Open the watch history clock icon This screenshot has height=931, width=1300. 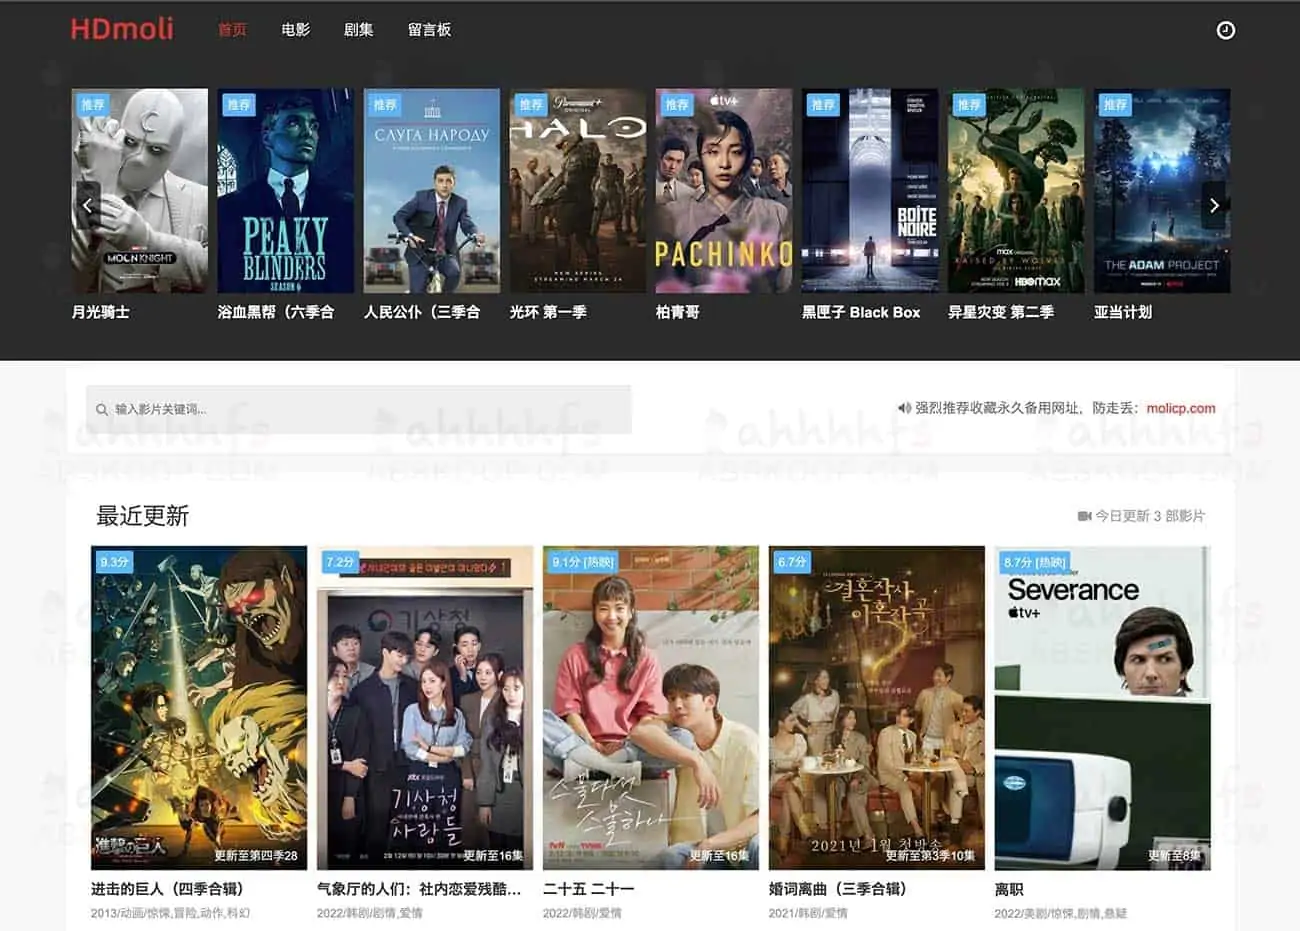(1225, 31)
